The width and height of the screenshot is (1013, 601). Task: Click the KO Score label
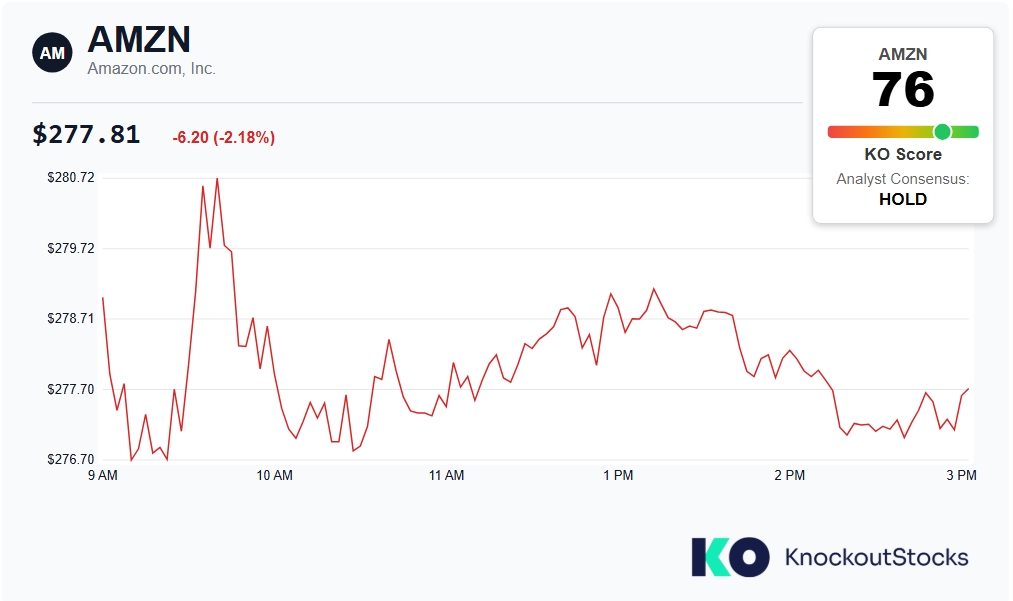click(x=903, y=154)
